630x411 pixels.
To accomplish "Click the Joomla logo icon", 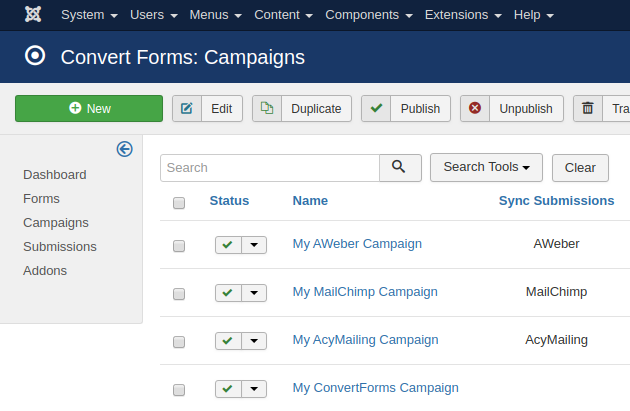I will point(33,14).
